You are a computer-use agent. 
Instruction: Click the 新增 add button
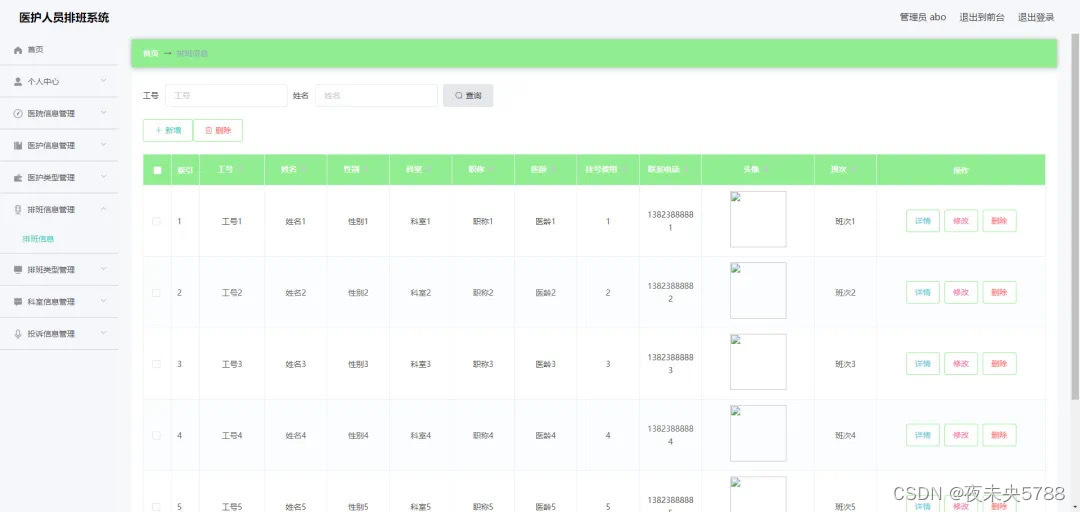(167, 130)
